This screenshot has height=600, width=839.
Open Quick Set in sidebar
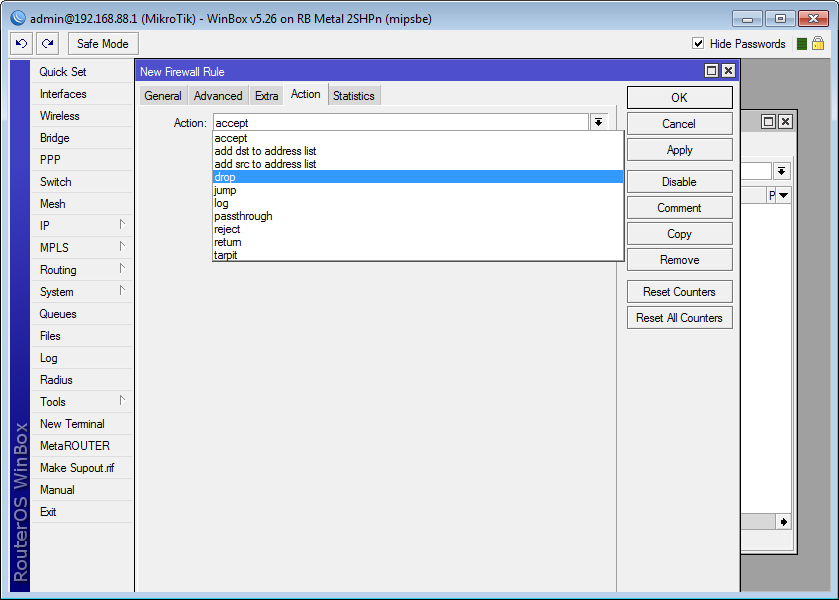pos(82,72)
